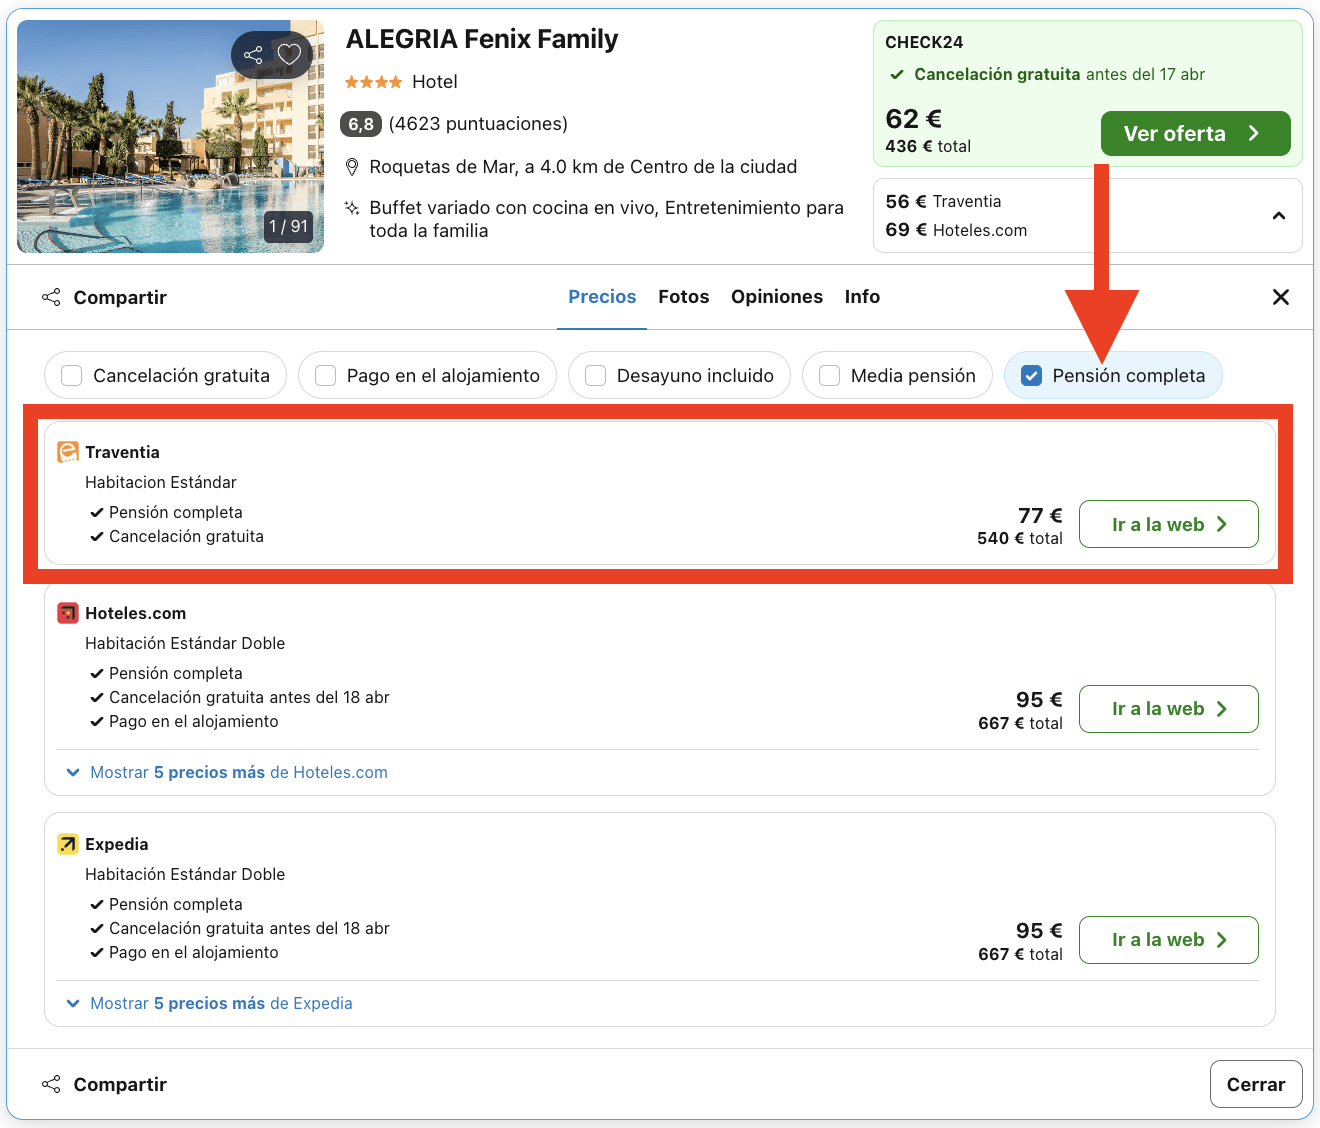Click the Hoteles.com logo icon

point(68,613)
